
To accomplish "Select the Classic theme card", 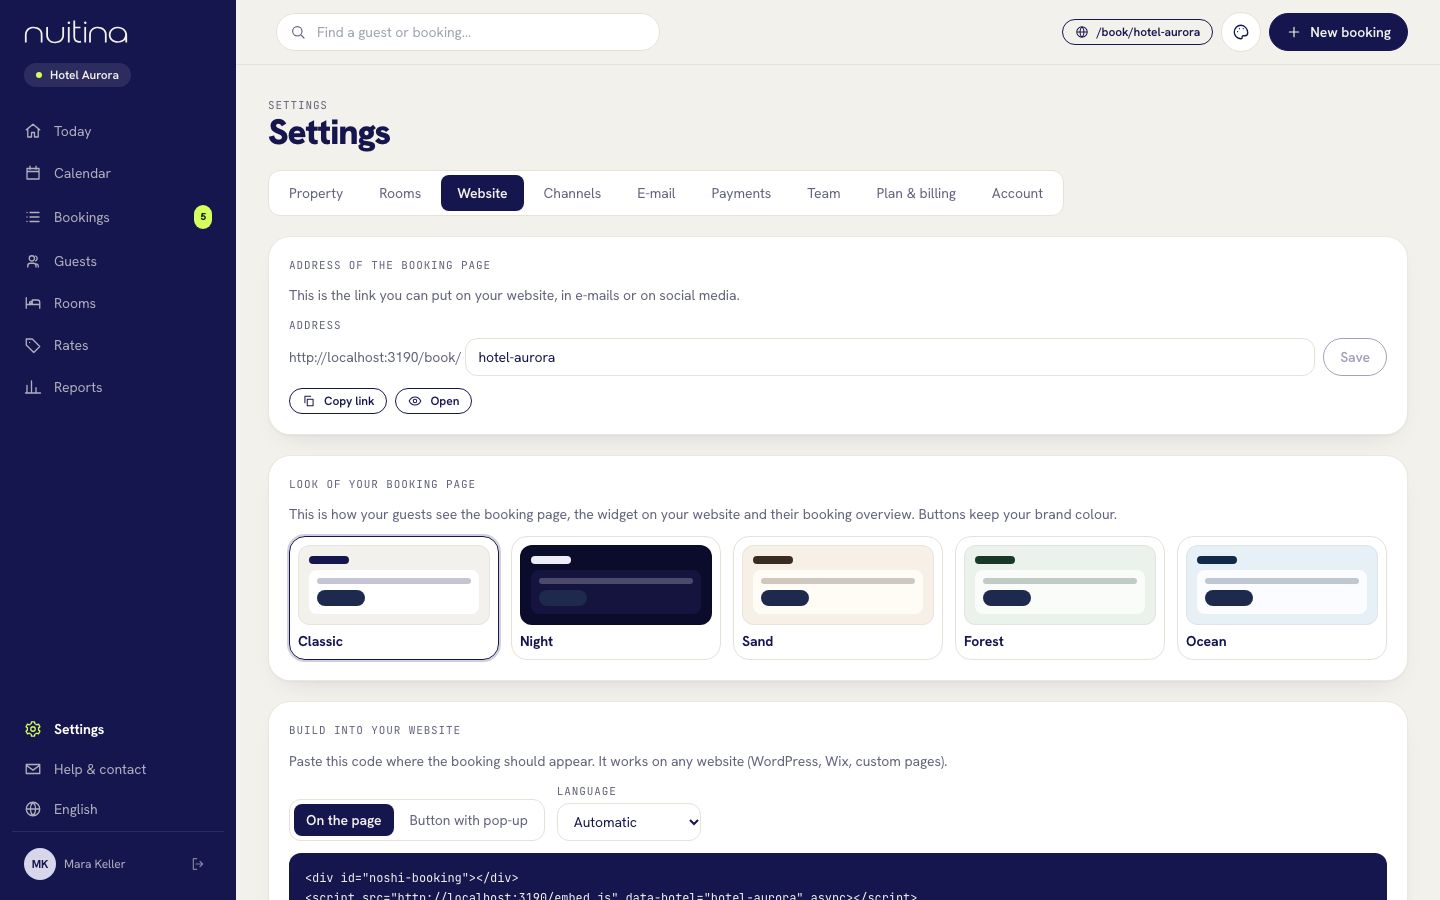I will pos(394,598).
